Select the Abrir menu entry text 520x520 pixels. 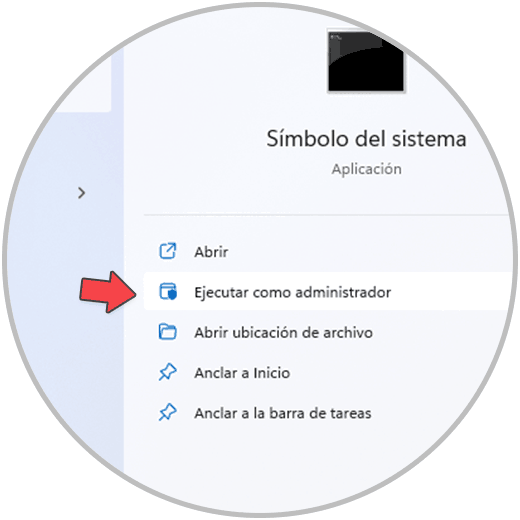point(211,252)
